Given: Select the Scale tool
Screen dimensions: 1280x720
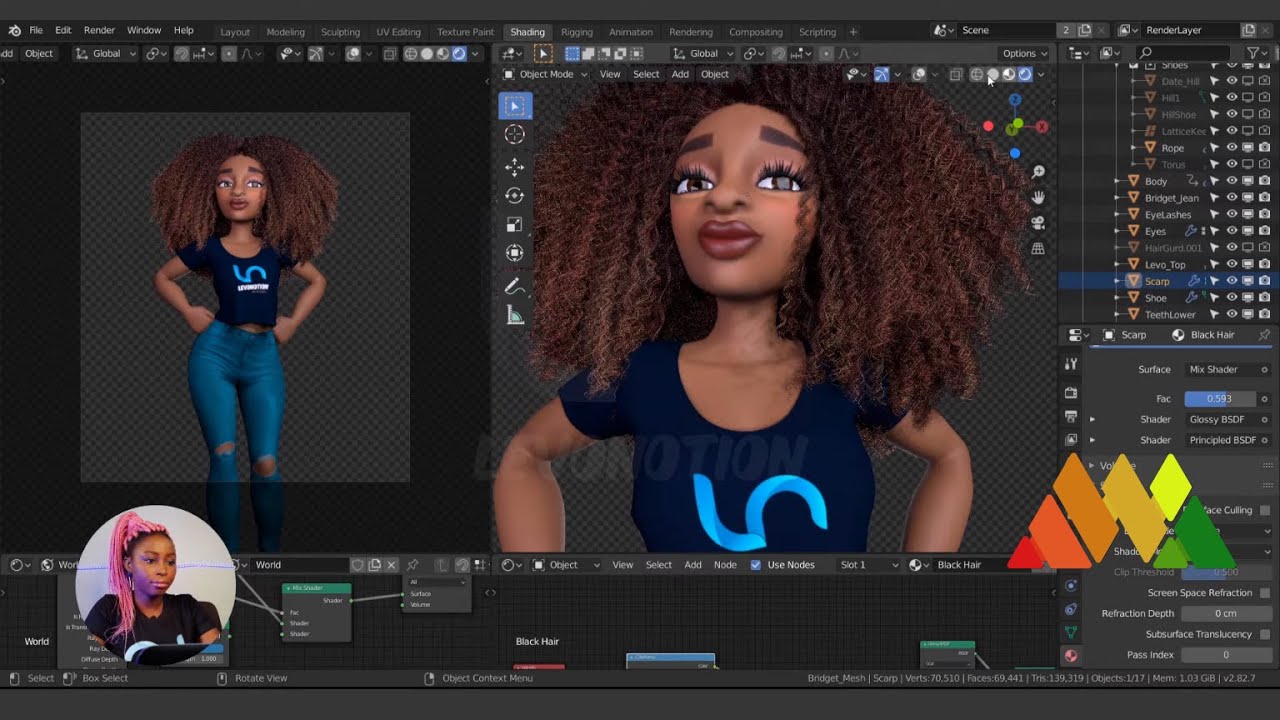Looking at the screenshot, I should pyautogui.click(x=515, y=225).
